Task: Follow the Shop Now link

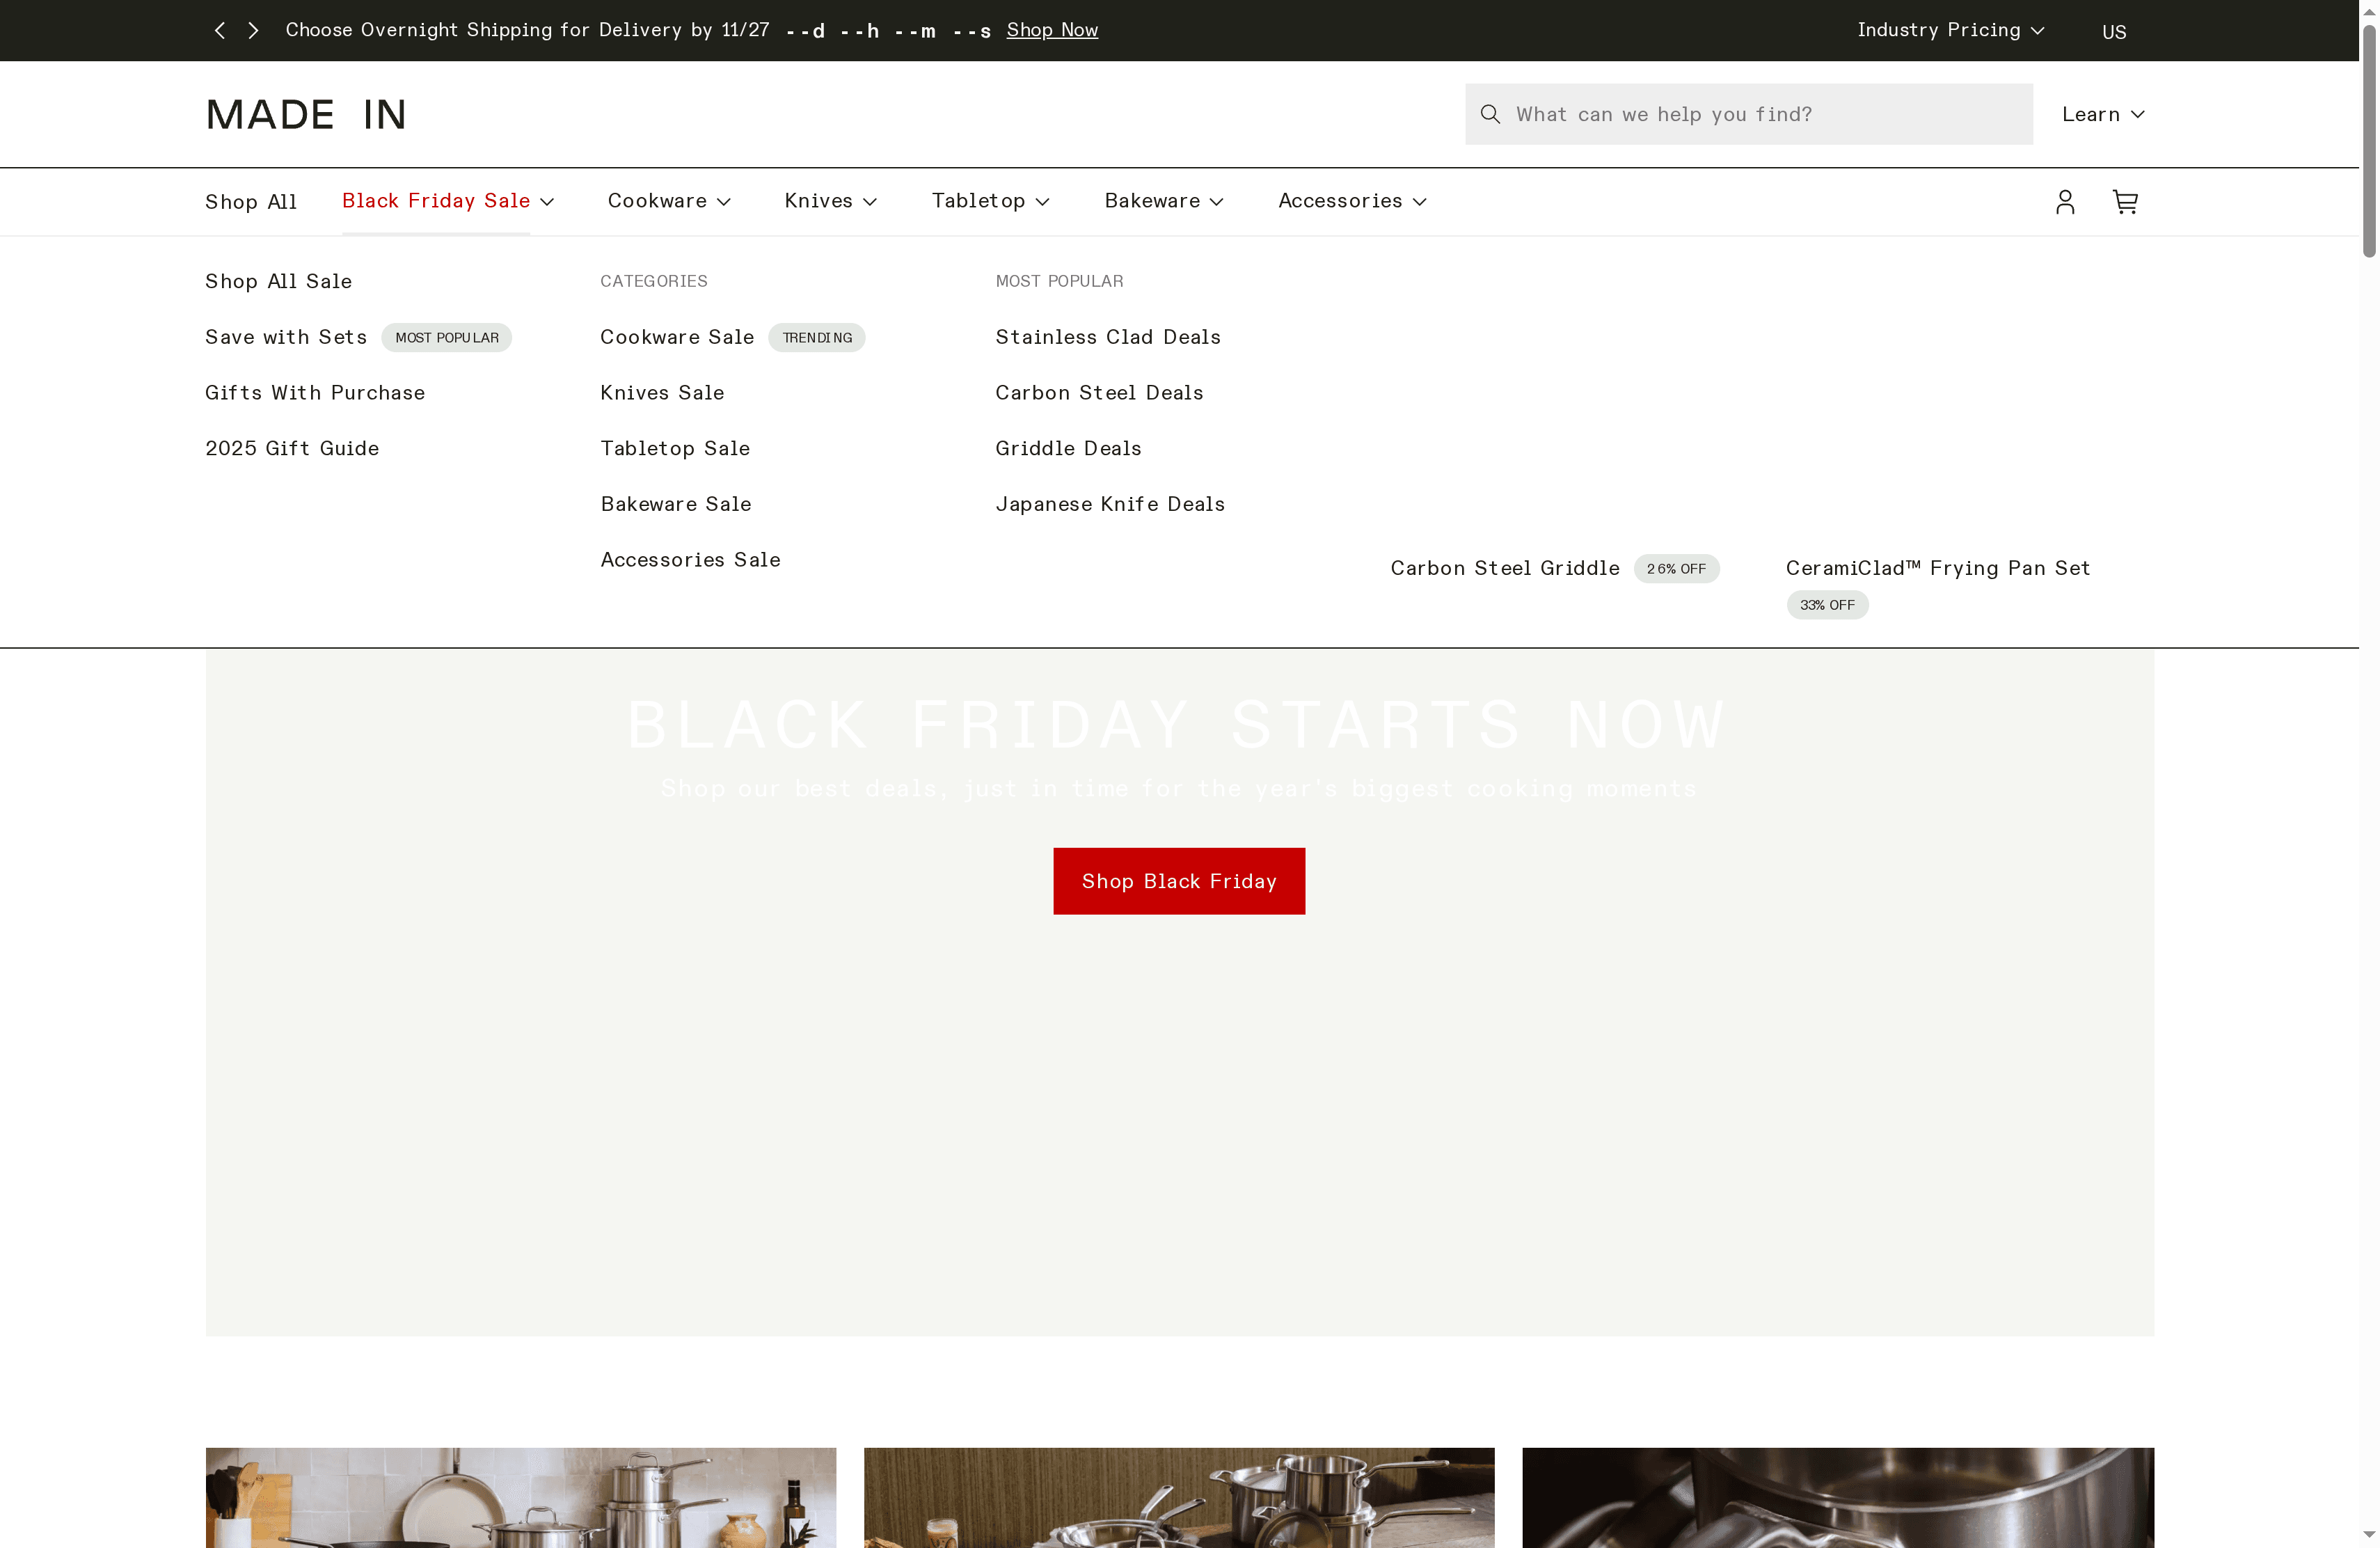Action: point(1051,30)
